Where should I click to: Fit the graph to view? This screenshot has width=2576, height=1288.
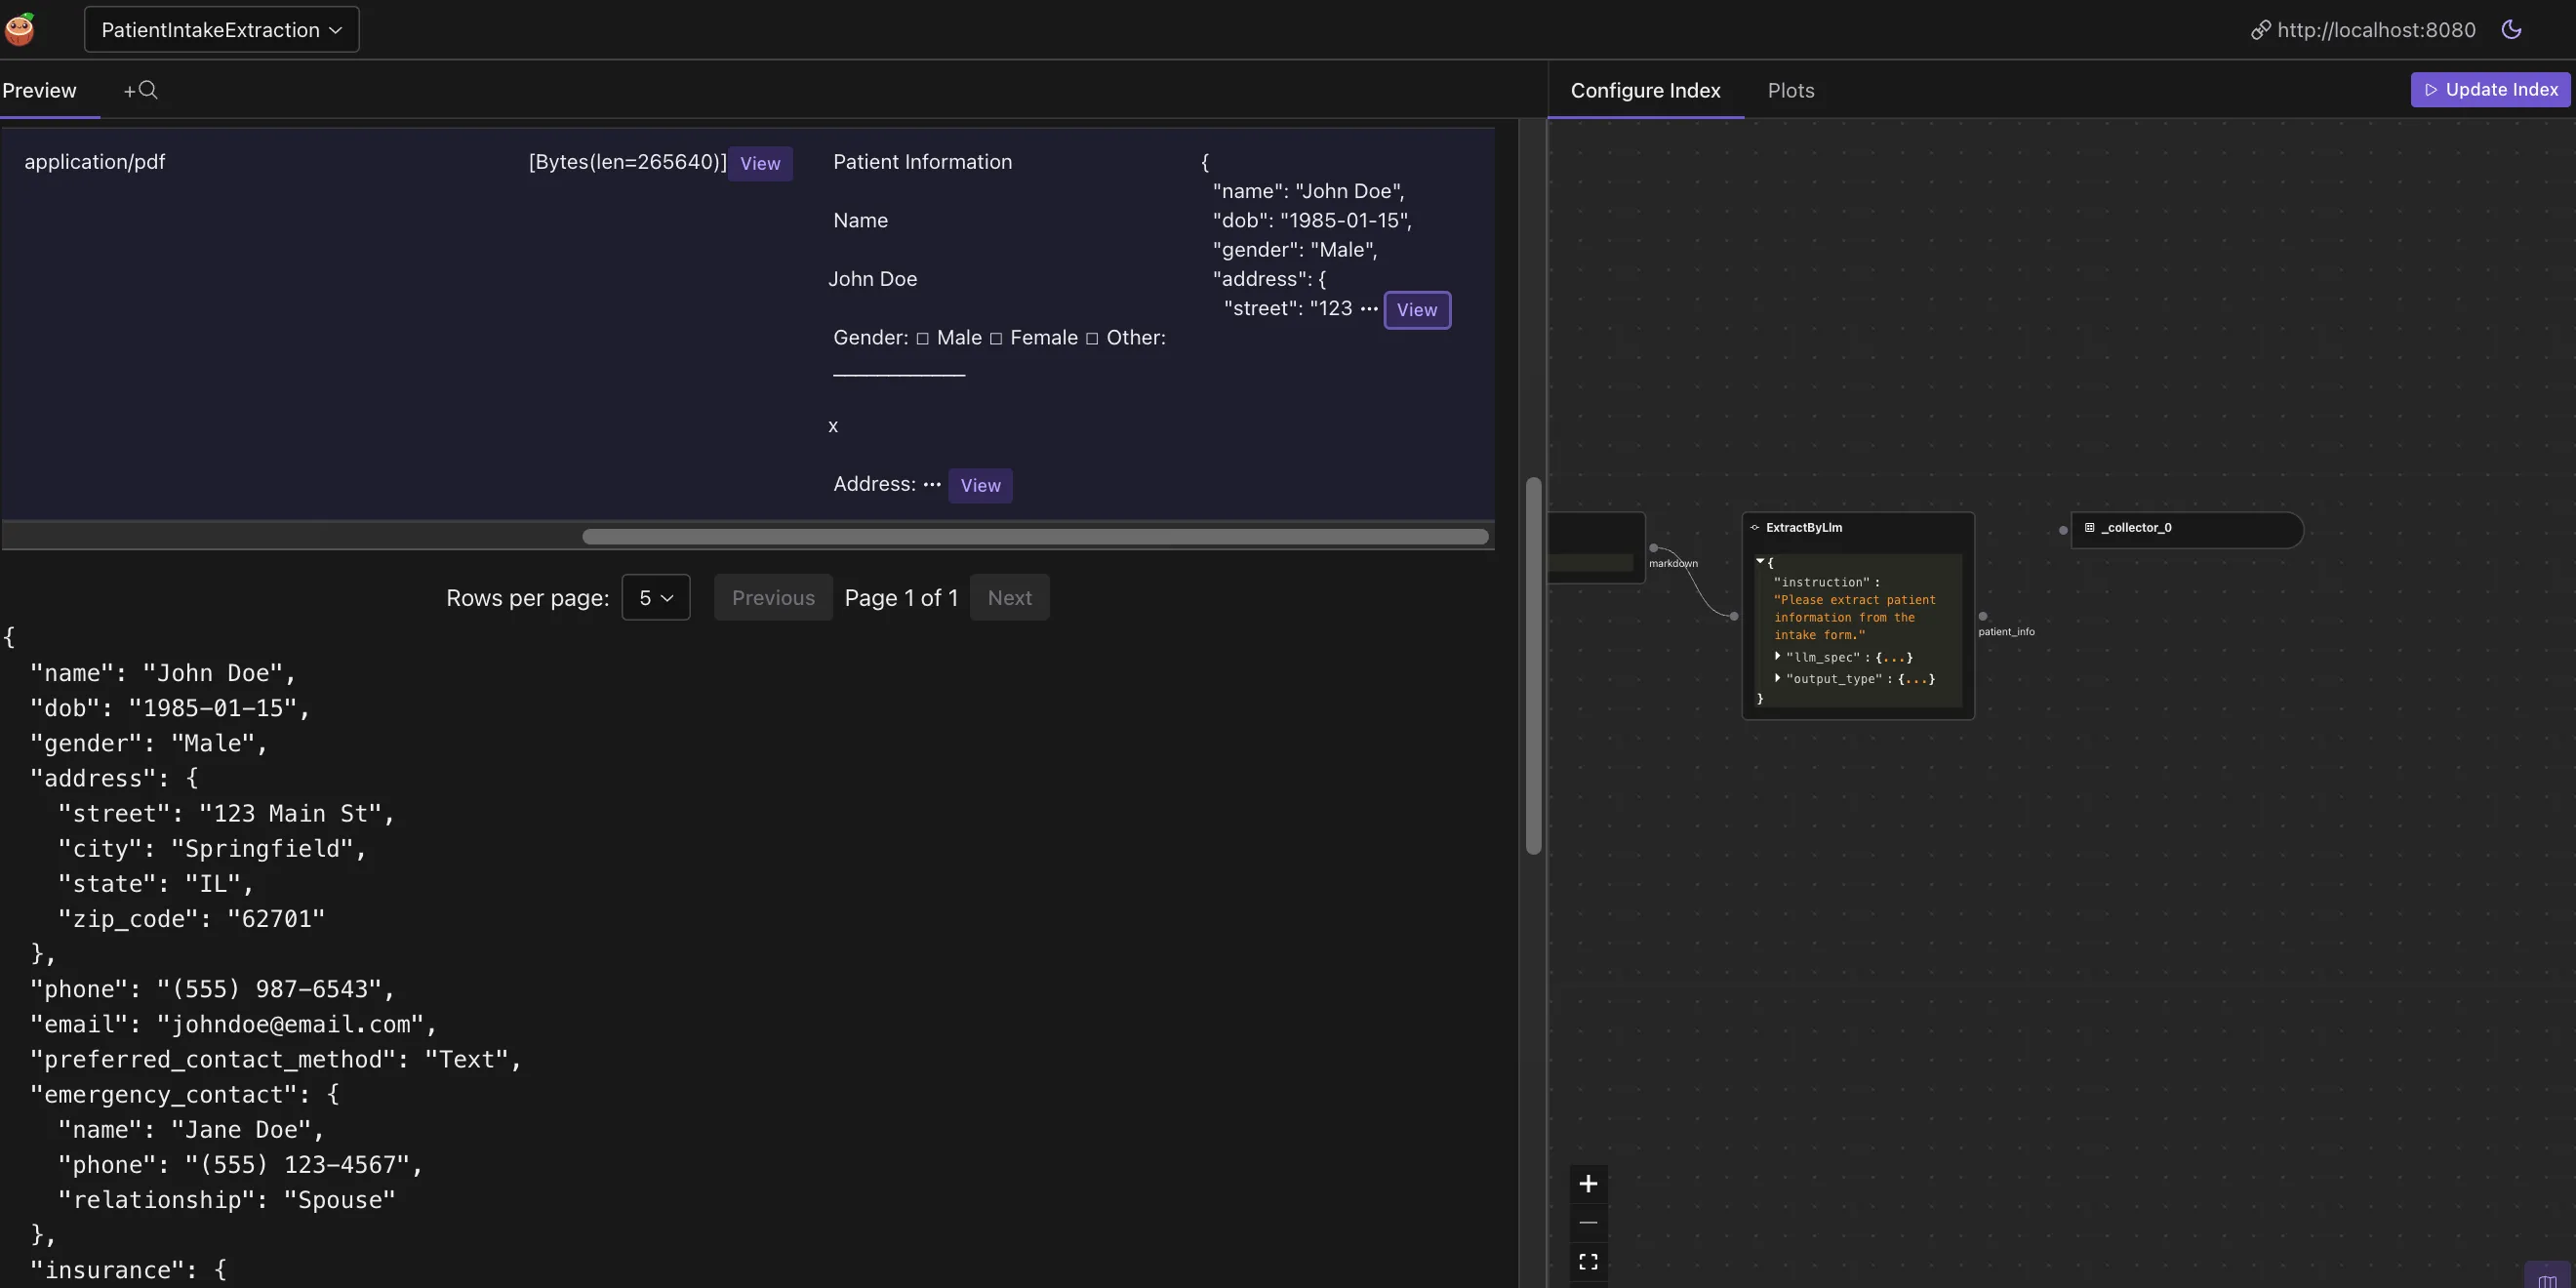[1588, 1261]
